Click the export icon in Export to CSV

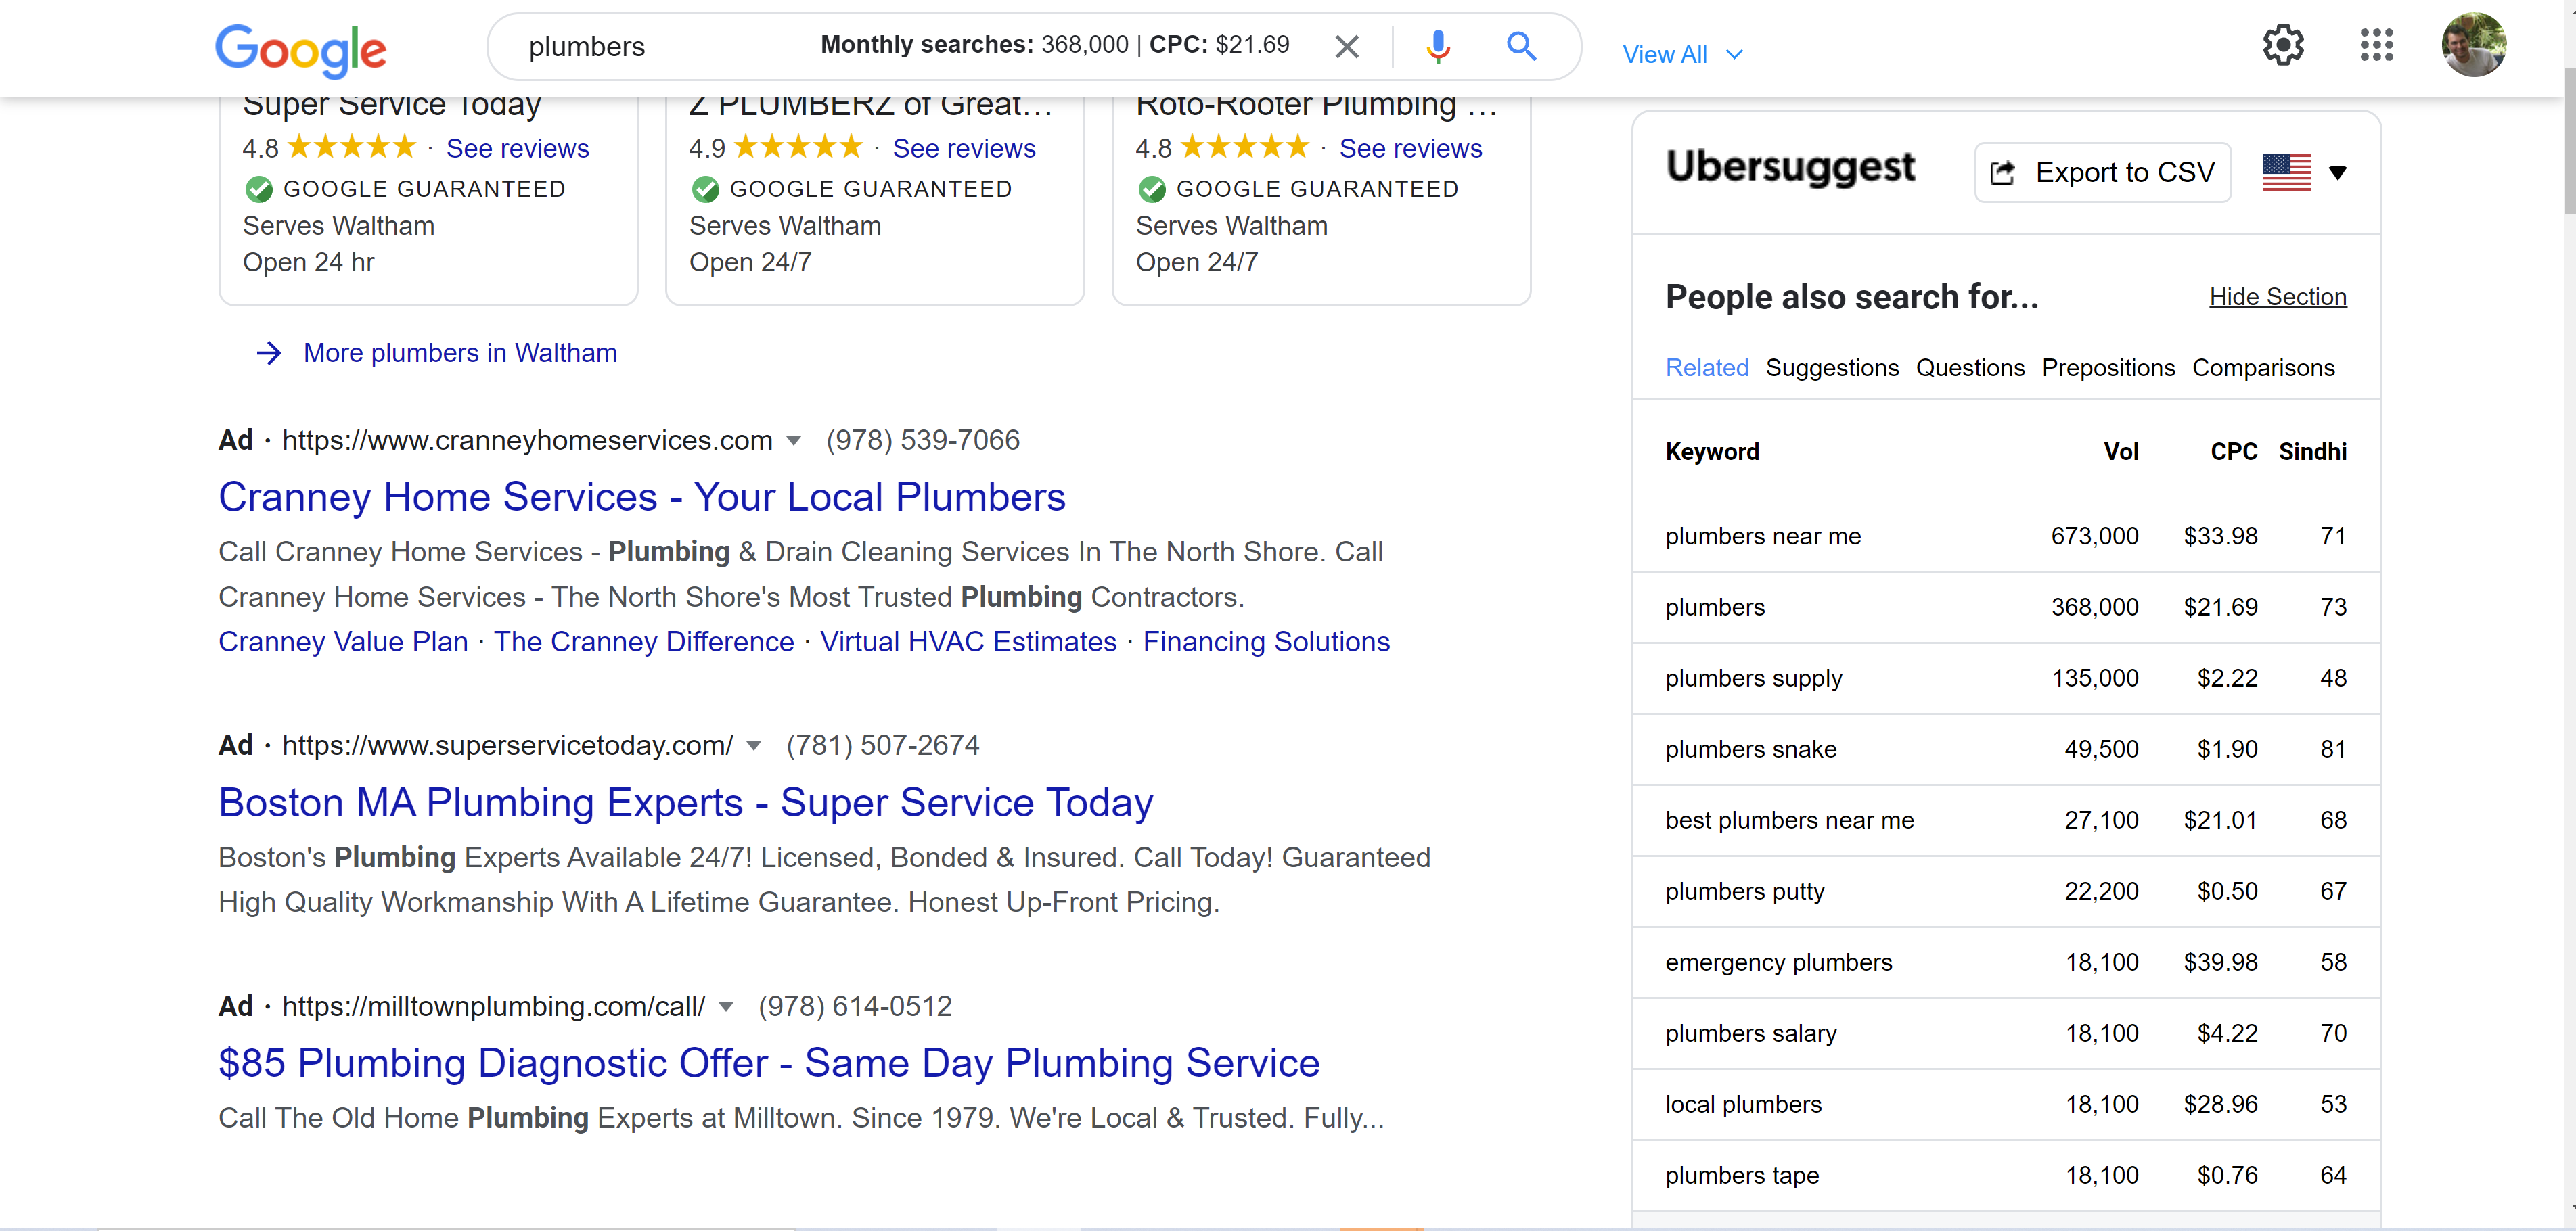coord(2002,173)
